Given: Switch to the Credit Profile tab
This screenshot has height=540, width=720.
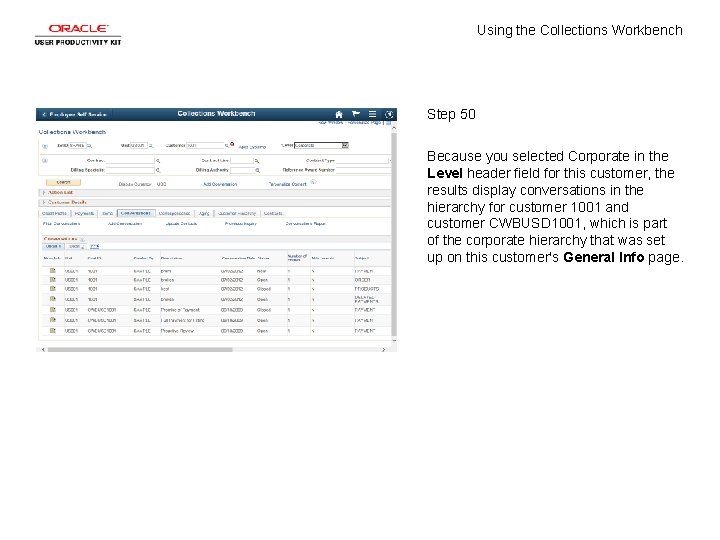Looking at the screenshot, I should (x=54, y=214).
